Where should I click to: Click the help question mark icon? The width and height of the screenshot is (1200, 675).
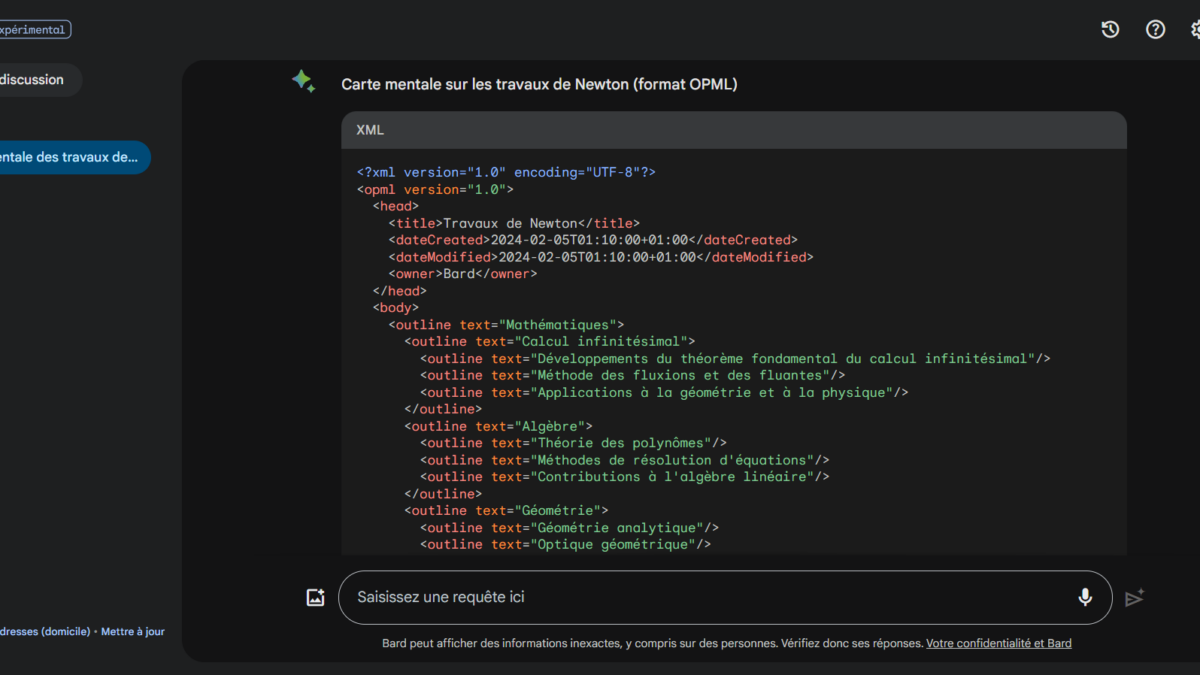coord(1155,30)
